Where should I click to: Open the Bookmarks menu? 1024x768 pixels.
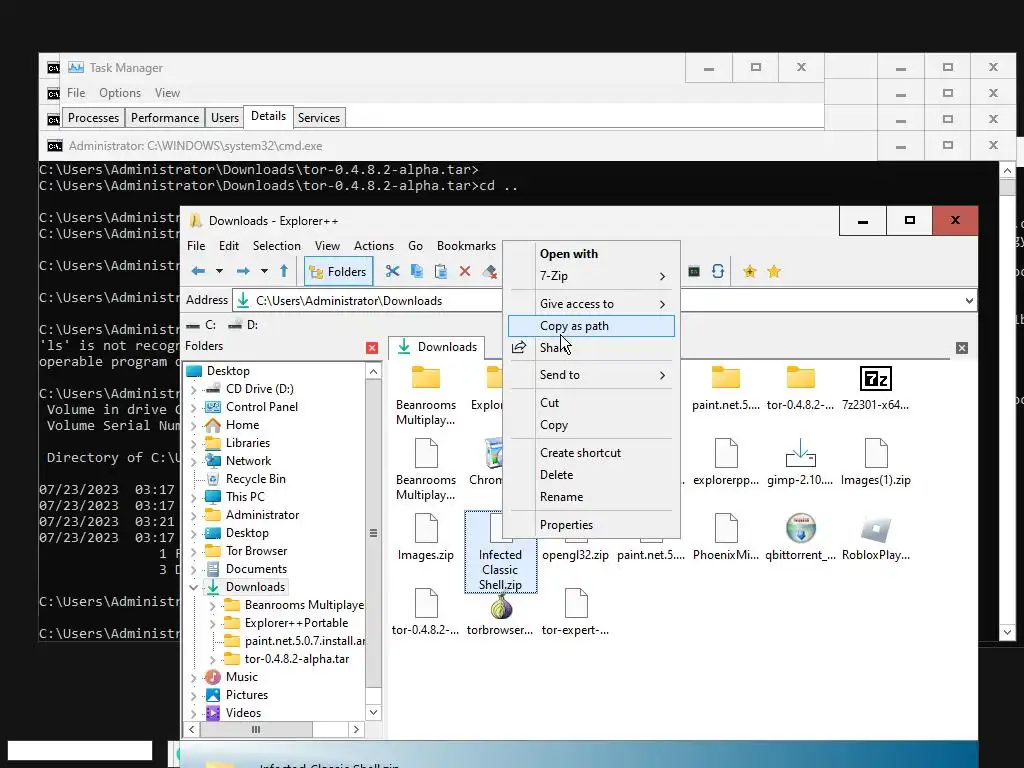[x=466, y=246]
